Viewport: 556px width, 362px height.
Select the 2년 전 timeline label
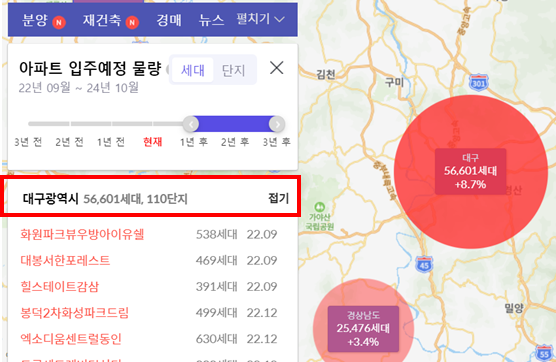coord(70,142)
